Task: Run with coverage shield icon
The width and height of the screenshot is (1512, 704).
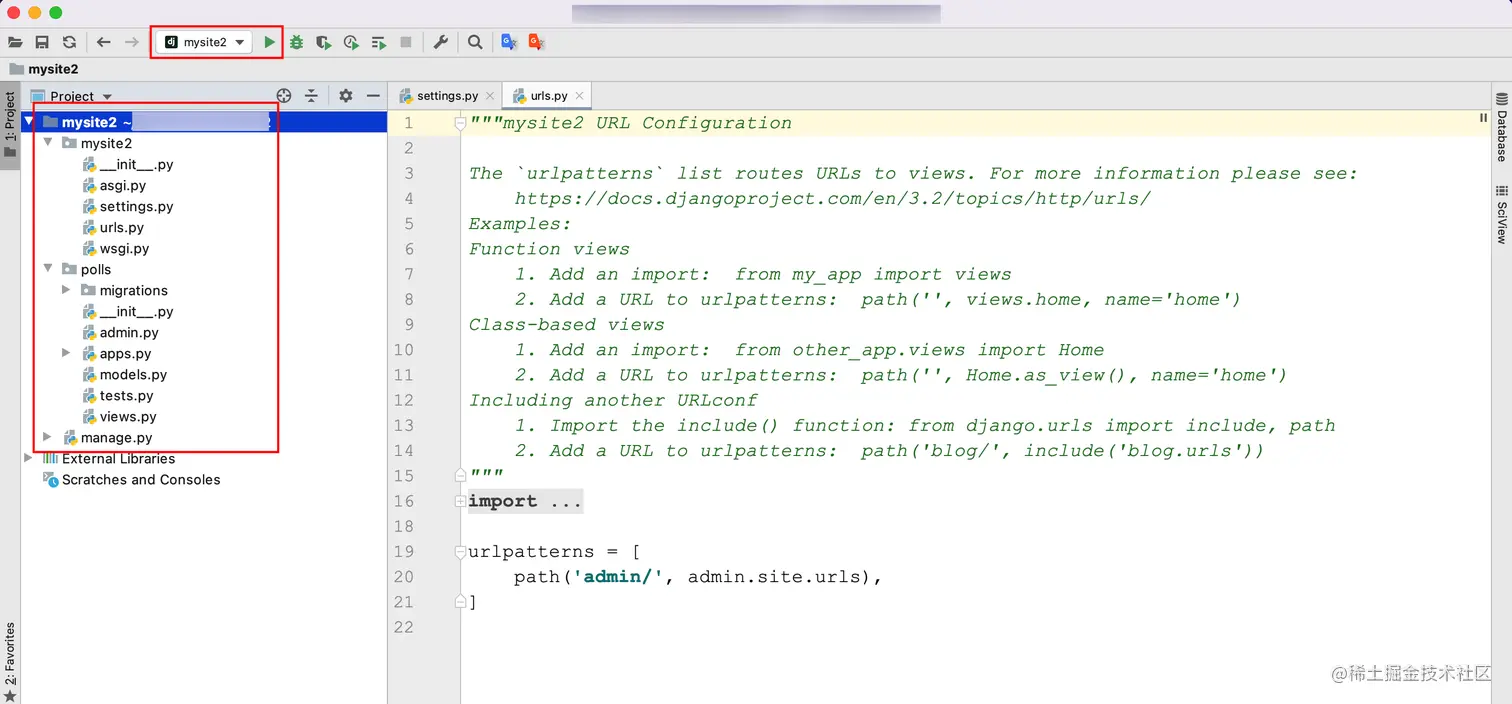Action: coord(323,42)
